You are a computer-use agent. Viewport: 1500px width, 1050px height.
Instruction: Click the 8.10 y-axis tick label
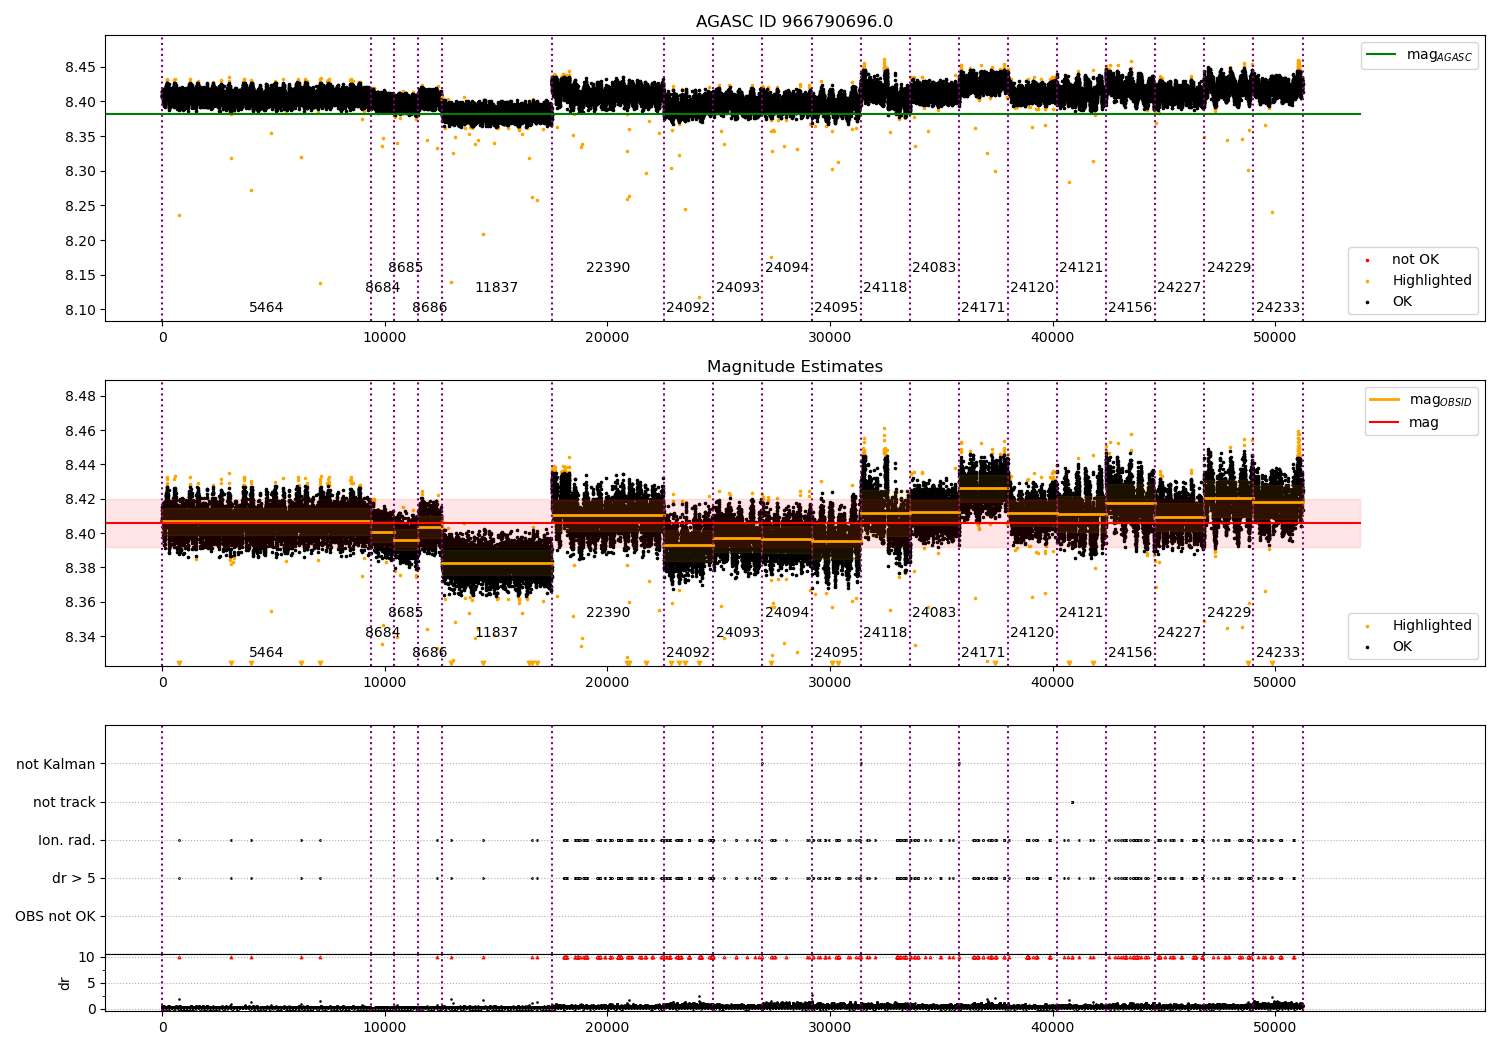click(x=80, y=310)
